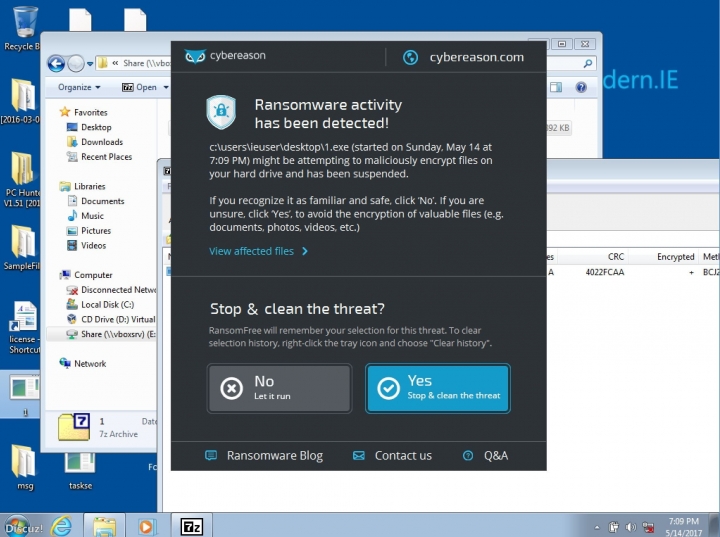Open CD Drive (D:) VirtualBox entry

click(111, 319)
